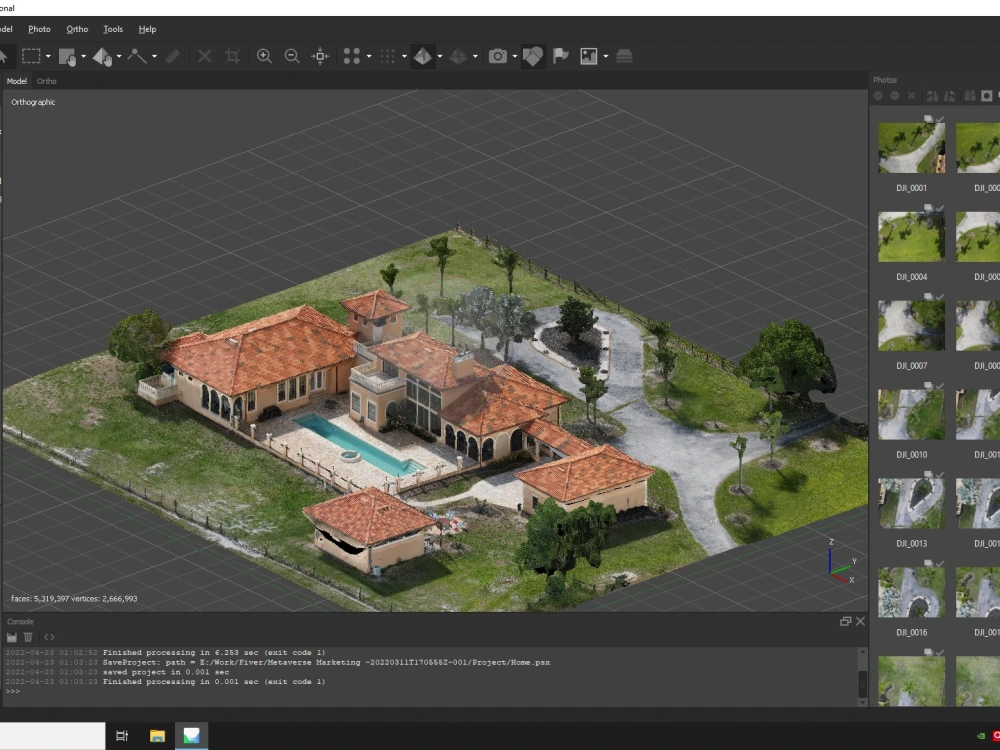Viewport: 1000px width, 750px height.
Task: Open the DJI_0004 photo thumbnail
Action: coord(910,236)
